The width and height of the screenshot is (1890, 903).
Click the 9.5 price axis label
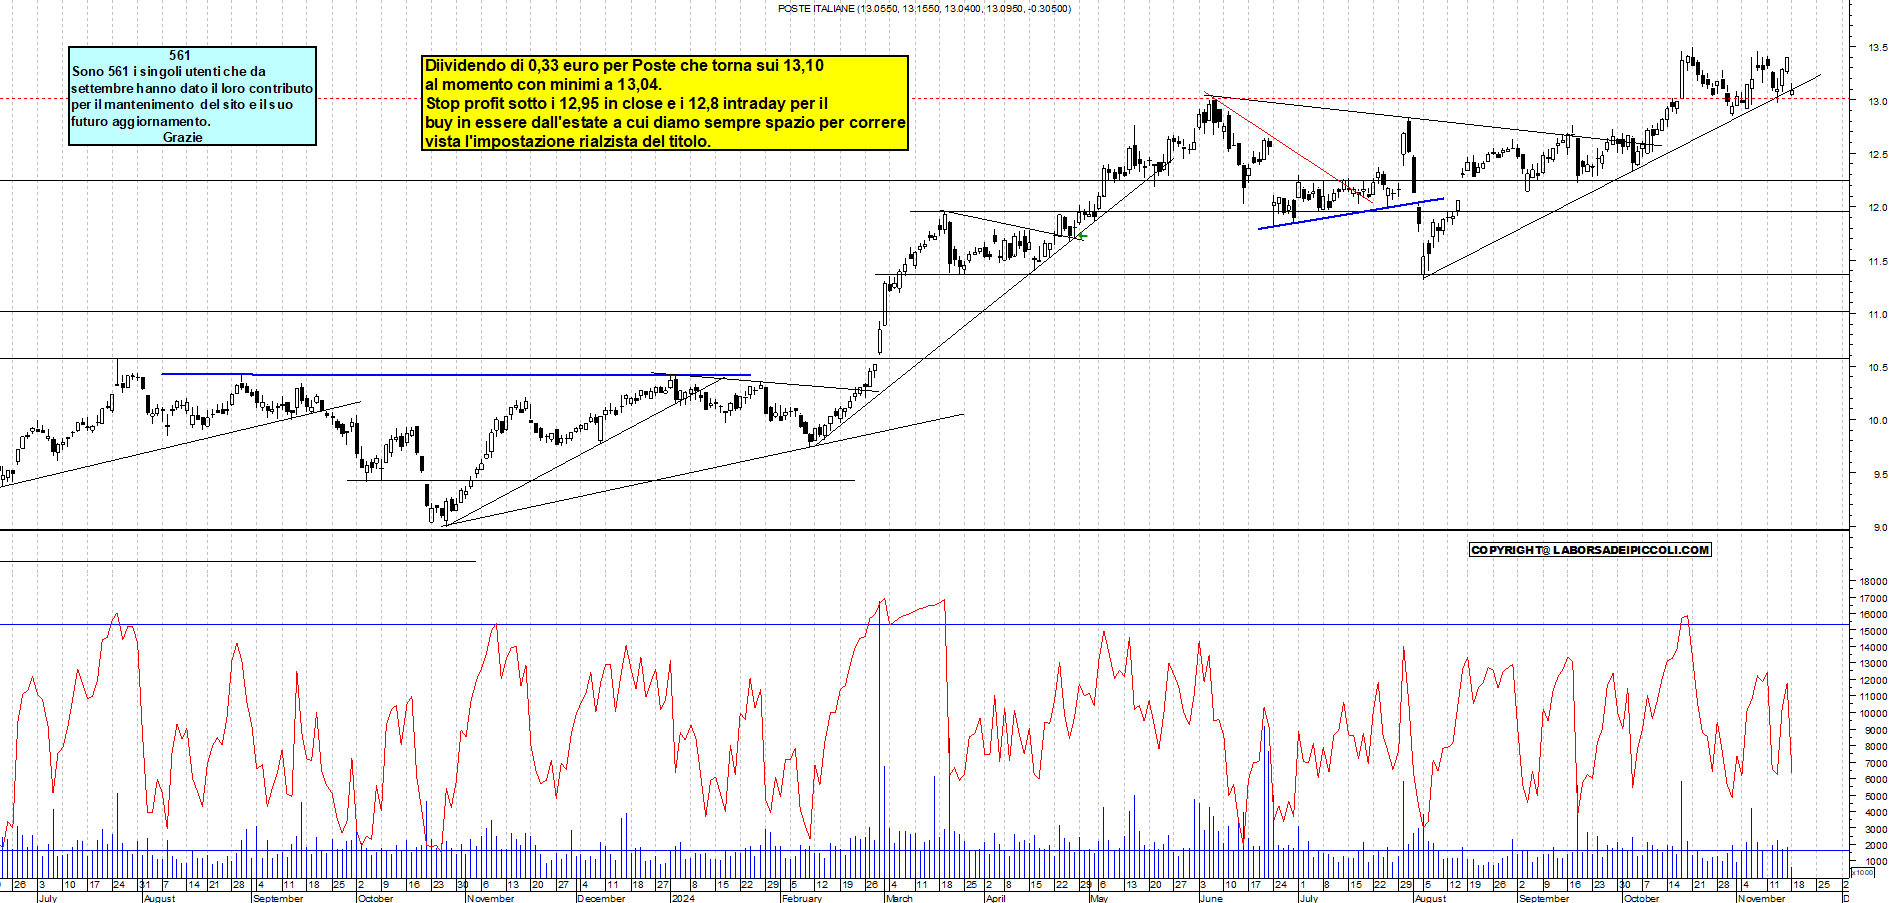[1879, 474]
